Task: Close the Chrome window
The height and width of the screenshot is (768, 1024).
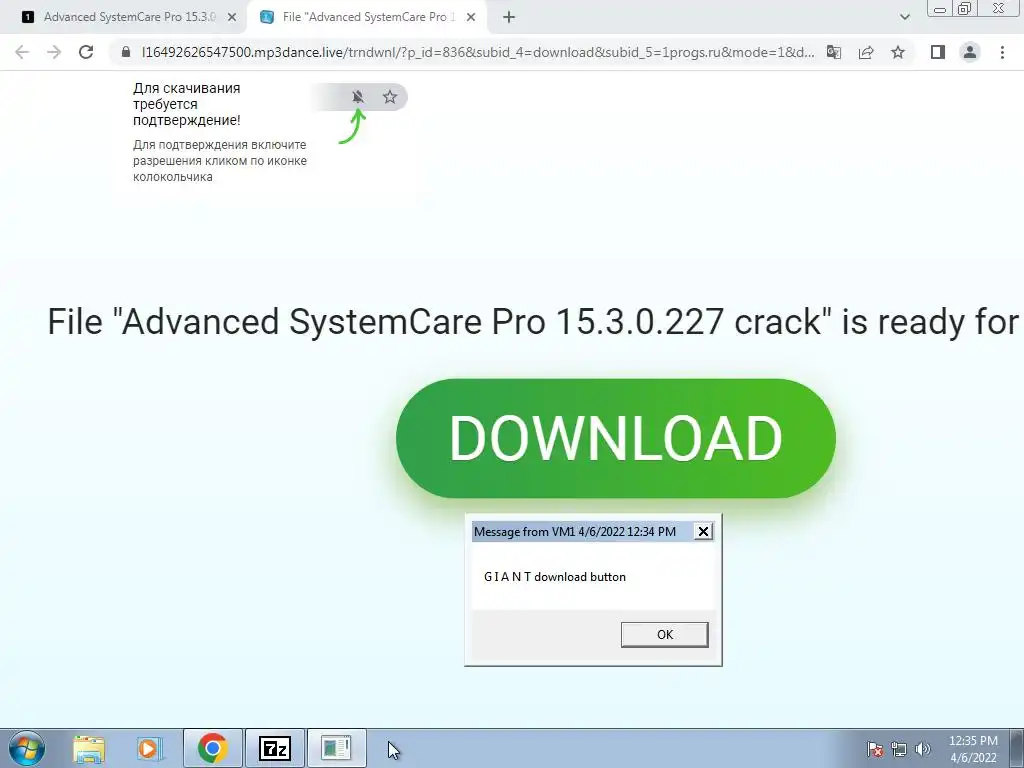Action: click(999, 9)
